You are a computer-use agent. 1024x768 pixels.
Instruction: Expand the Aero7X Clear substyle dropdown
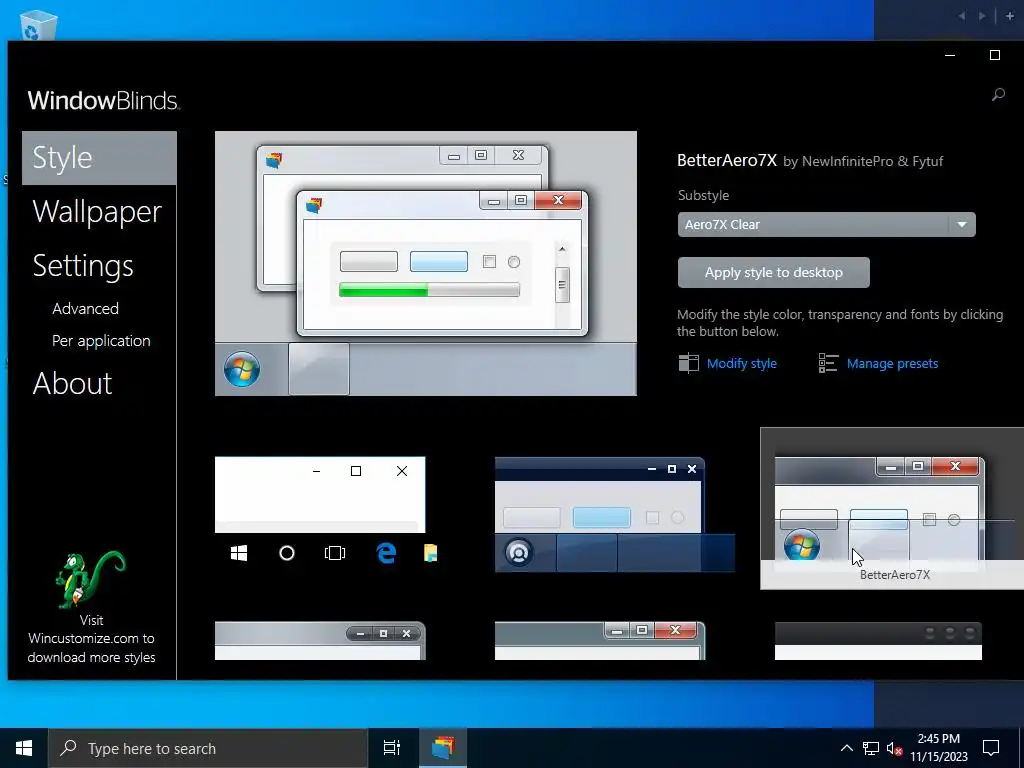(x=826, y=225)
